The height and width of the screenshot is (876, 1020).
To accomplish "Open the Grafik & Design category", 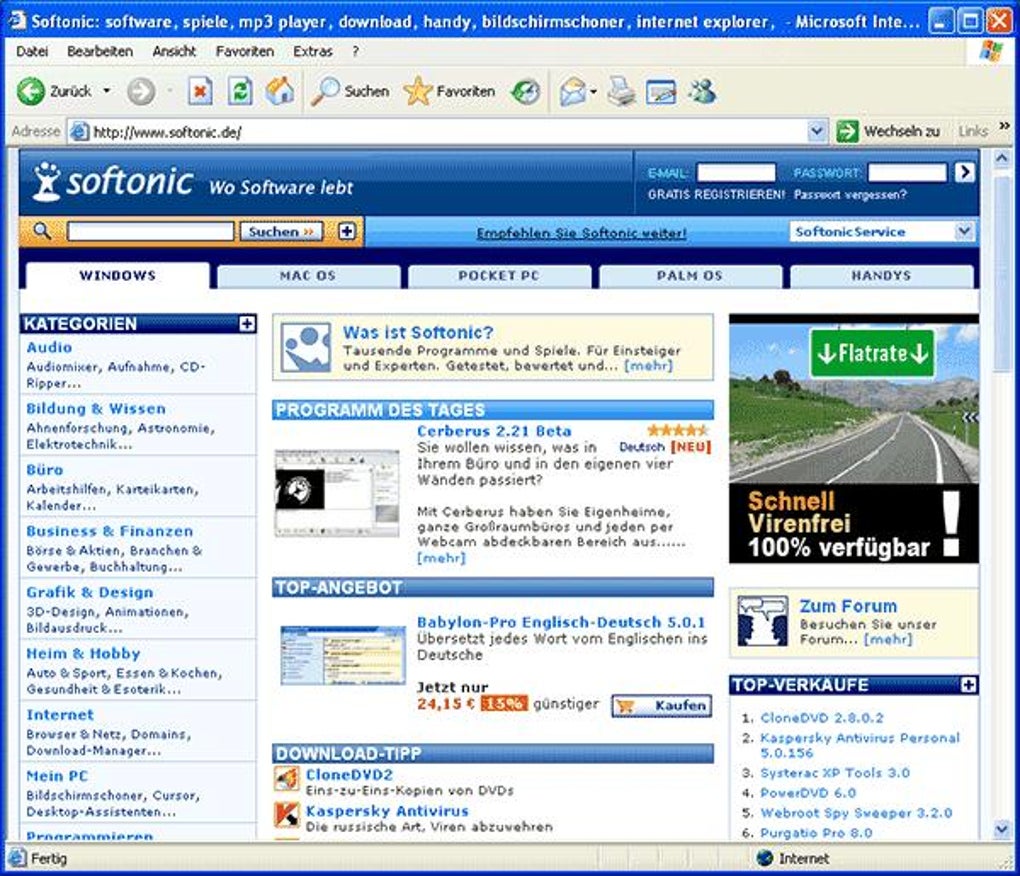I will click(90, 592).
